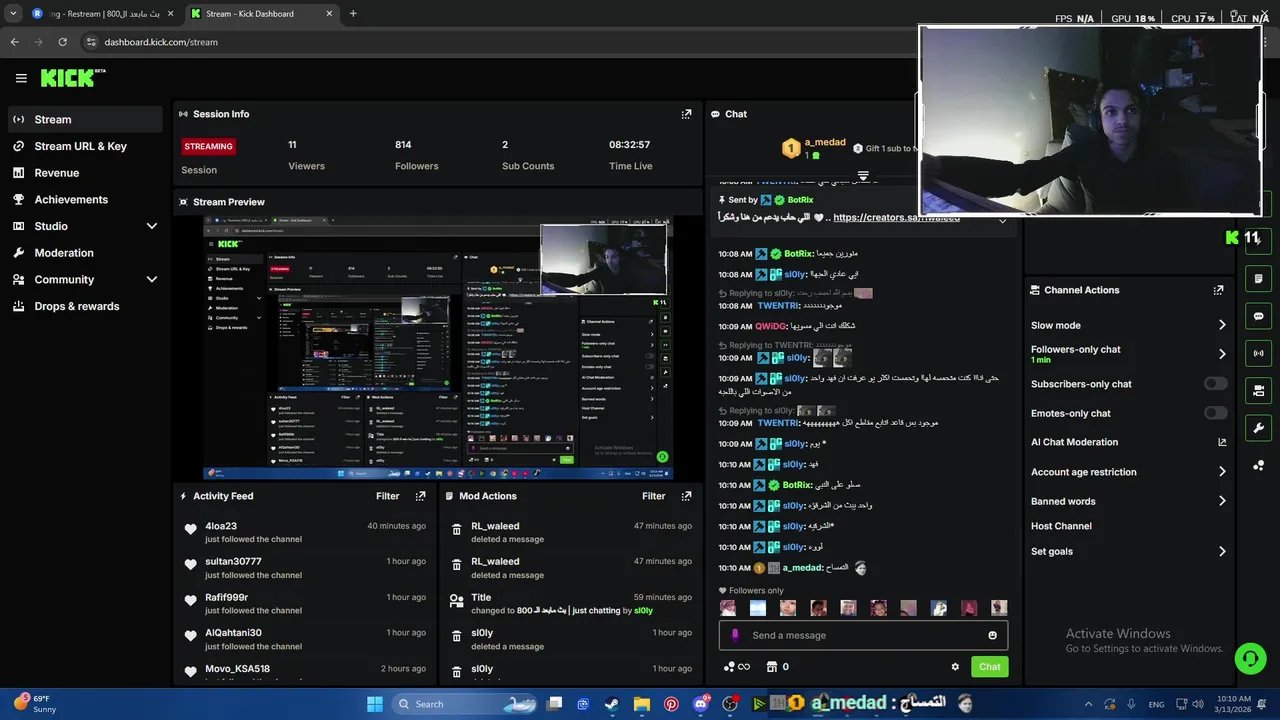Screen dimensions: 1280x720
Task: Pop out the Mod Actions panel
Action: point(686,496)
